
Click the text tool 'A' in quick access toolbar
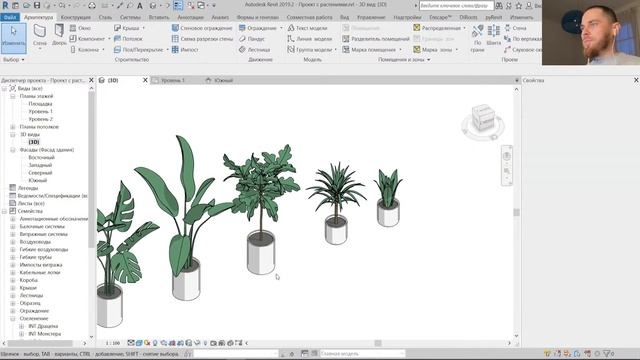point(140,6)
